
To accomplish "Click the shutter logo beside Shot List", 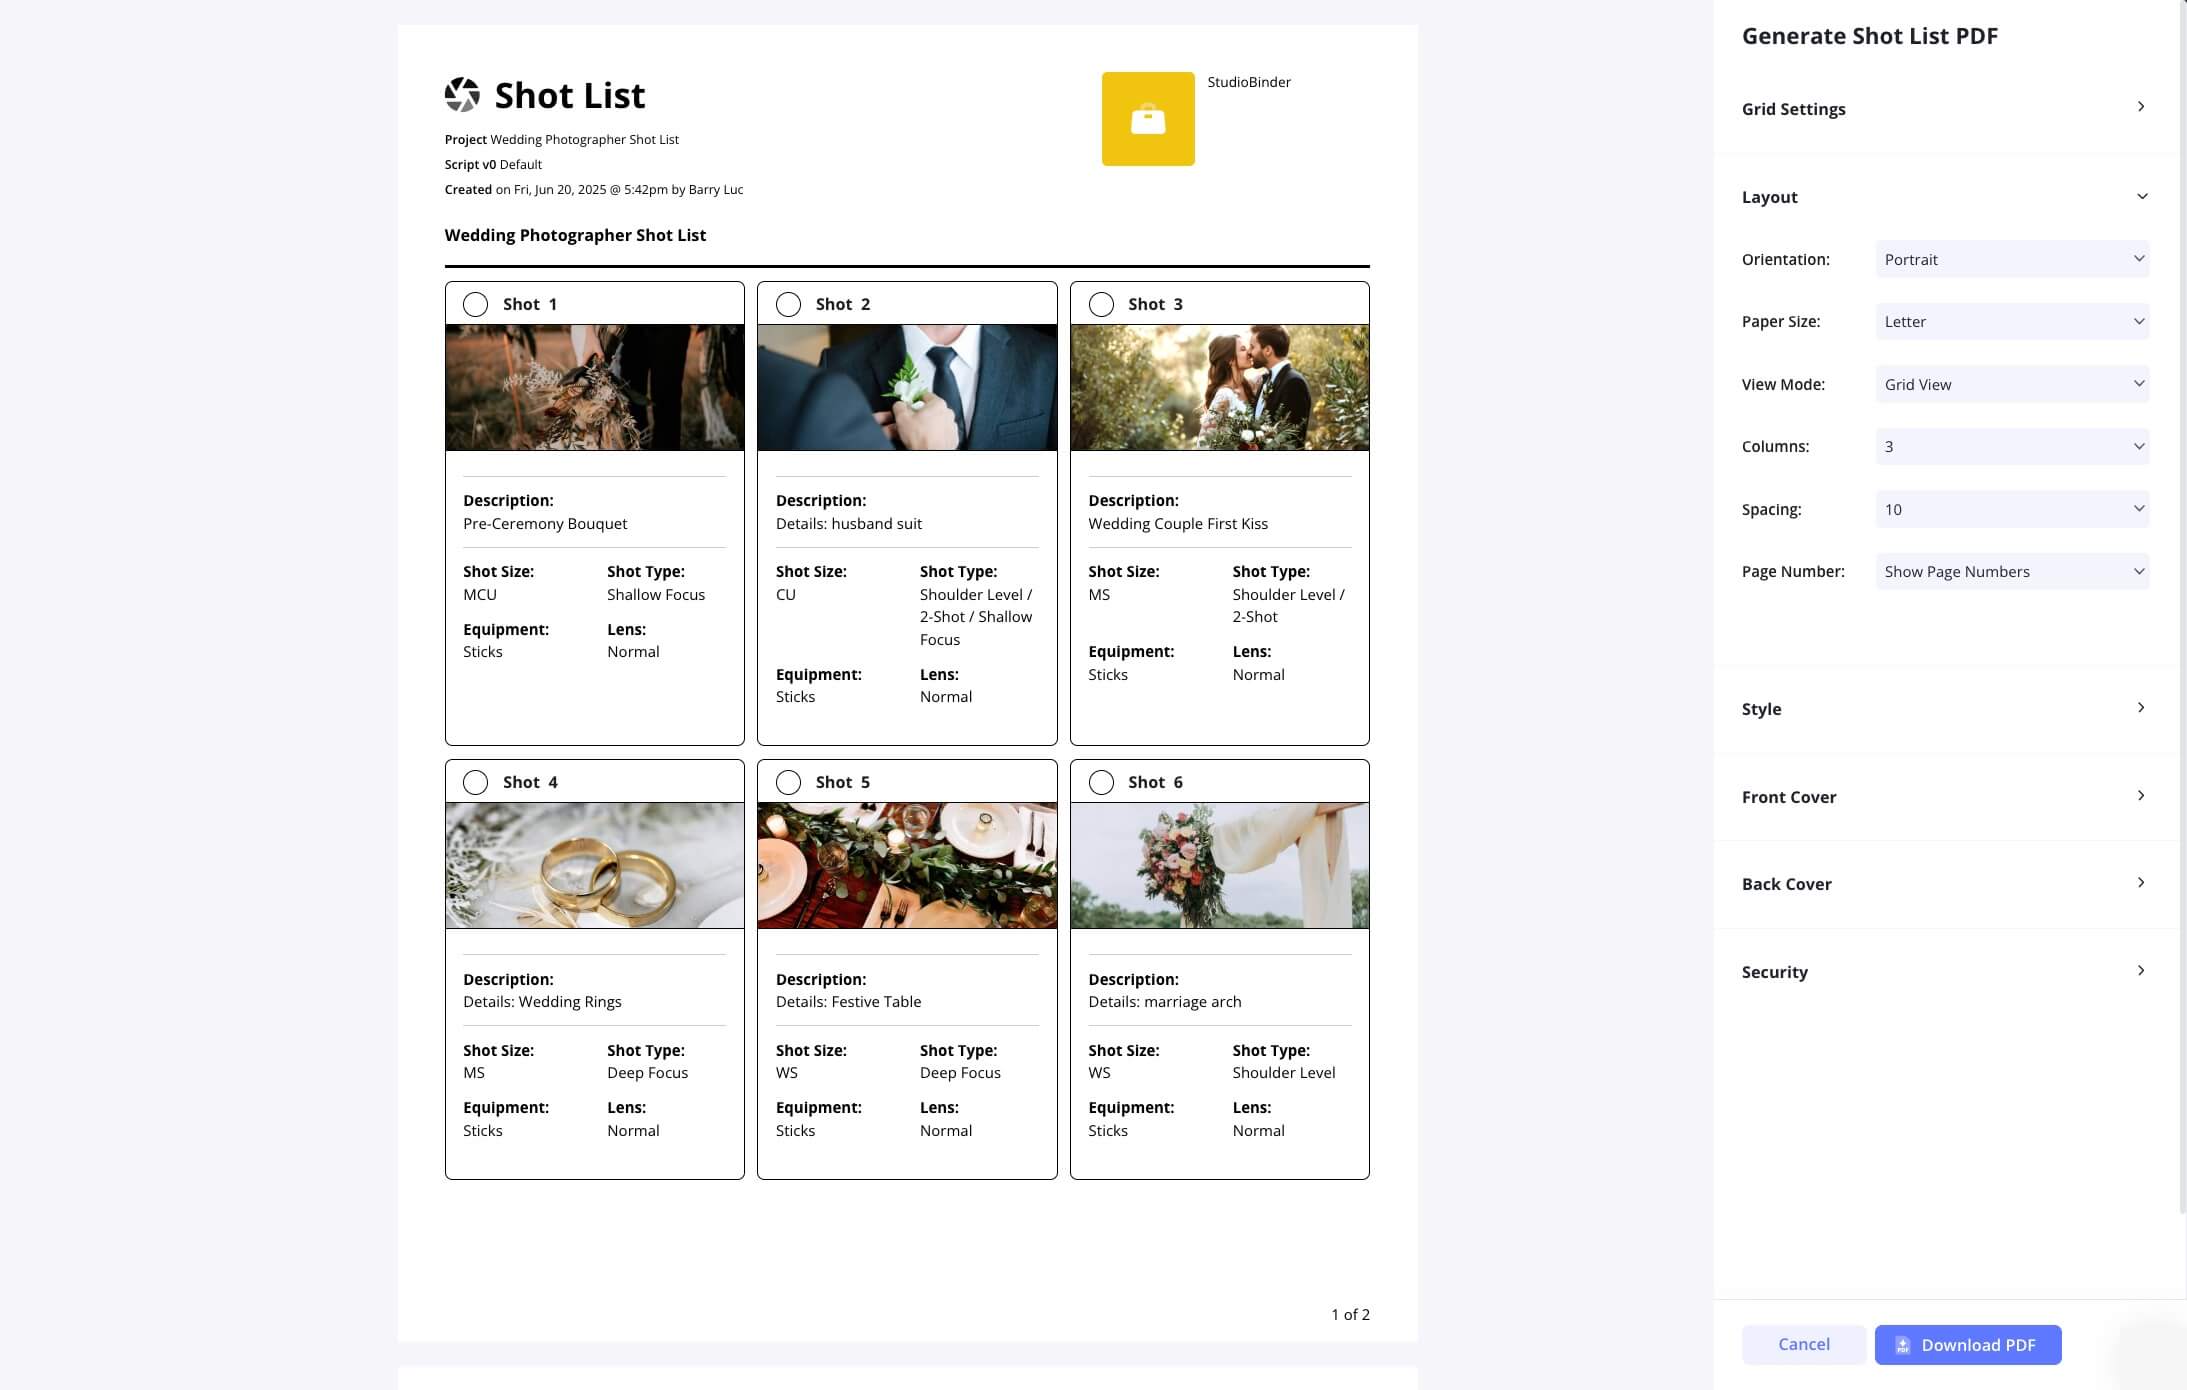I will click(462, 95).
